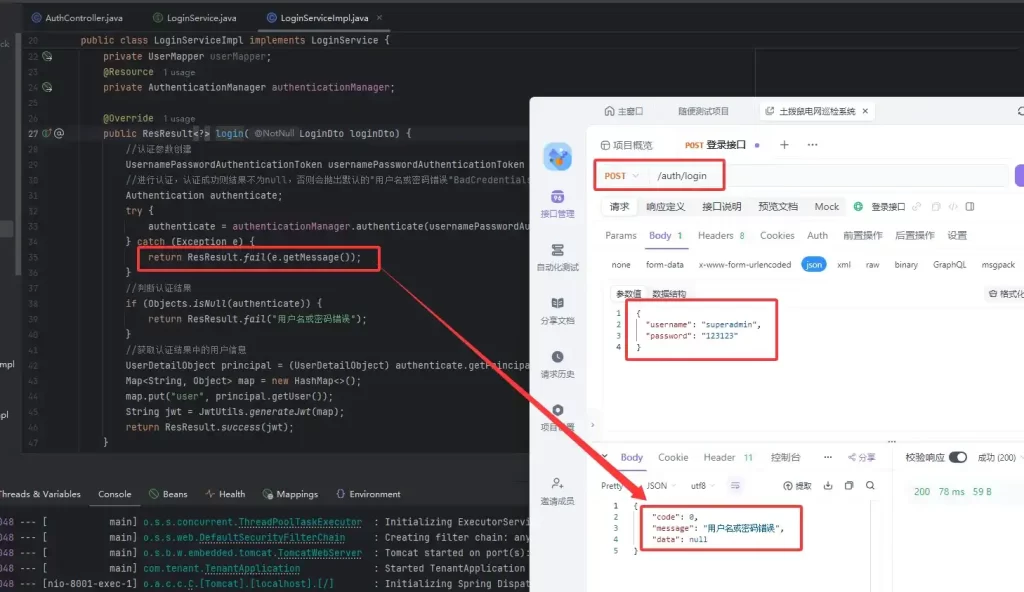Select the form-data body type option
1024x592 pixels.
pos(663,265)
